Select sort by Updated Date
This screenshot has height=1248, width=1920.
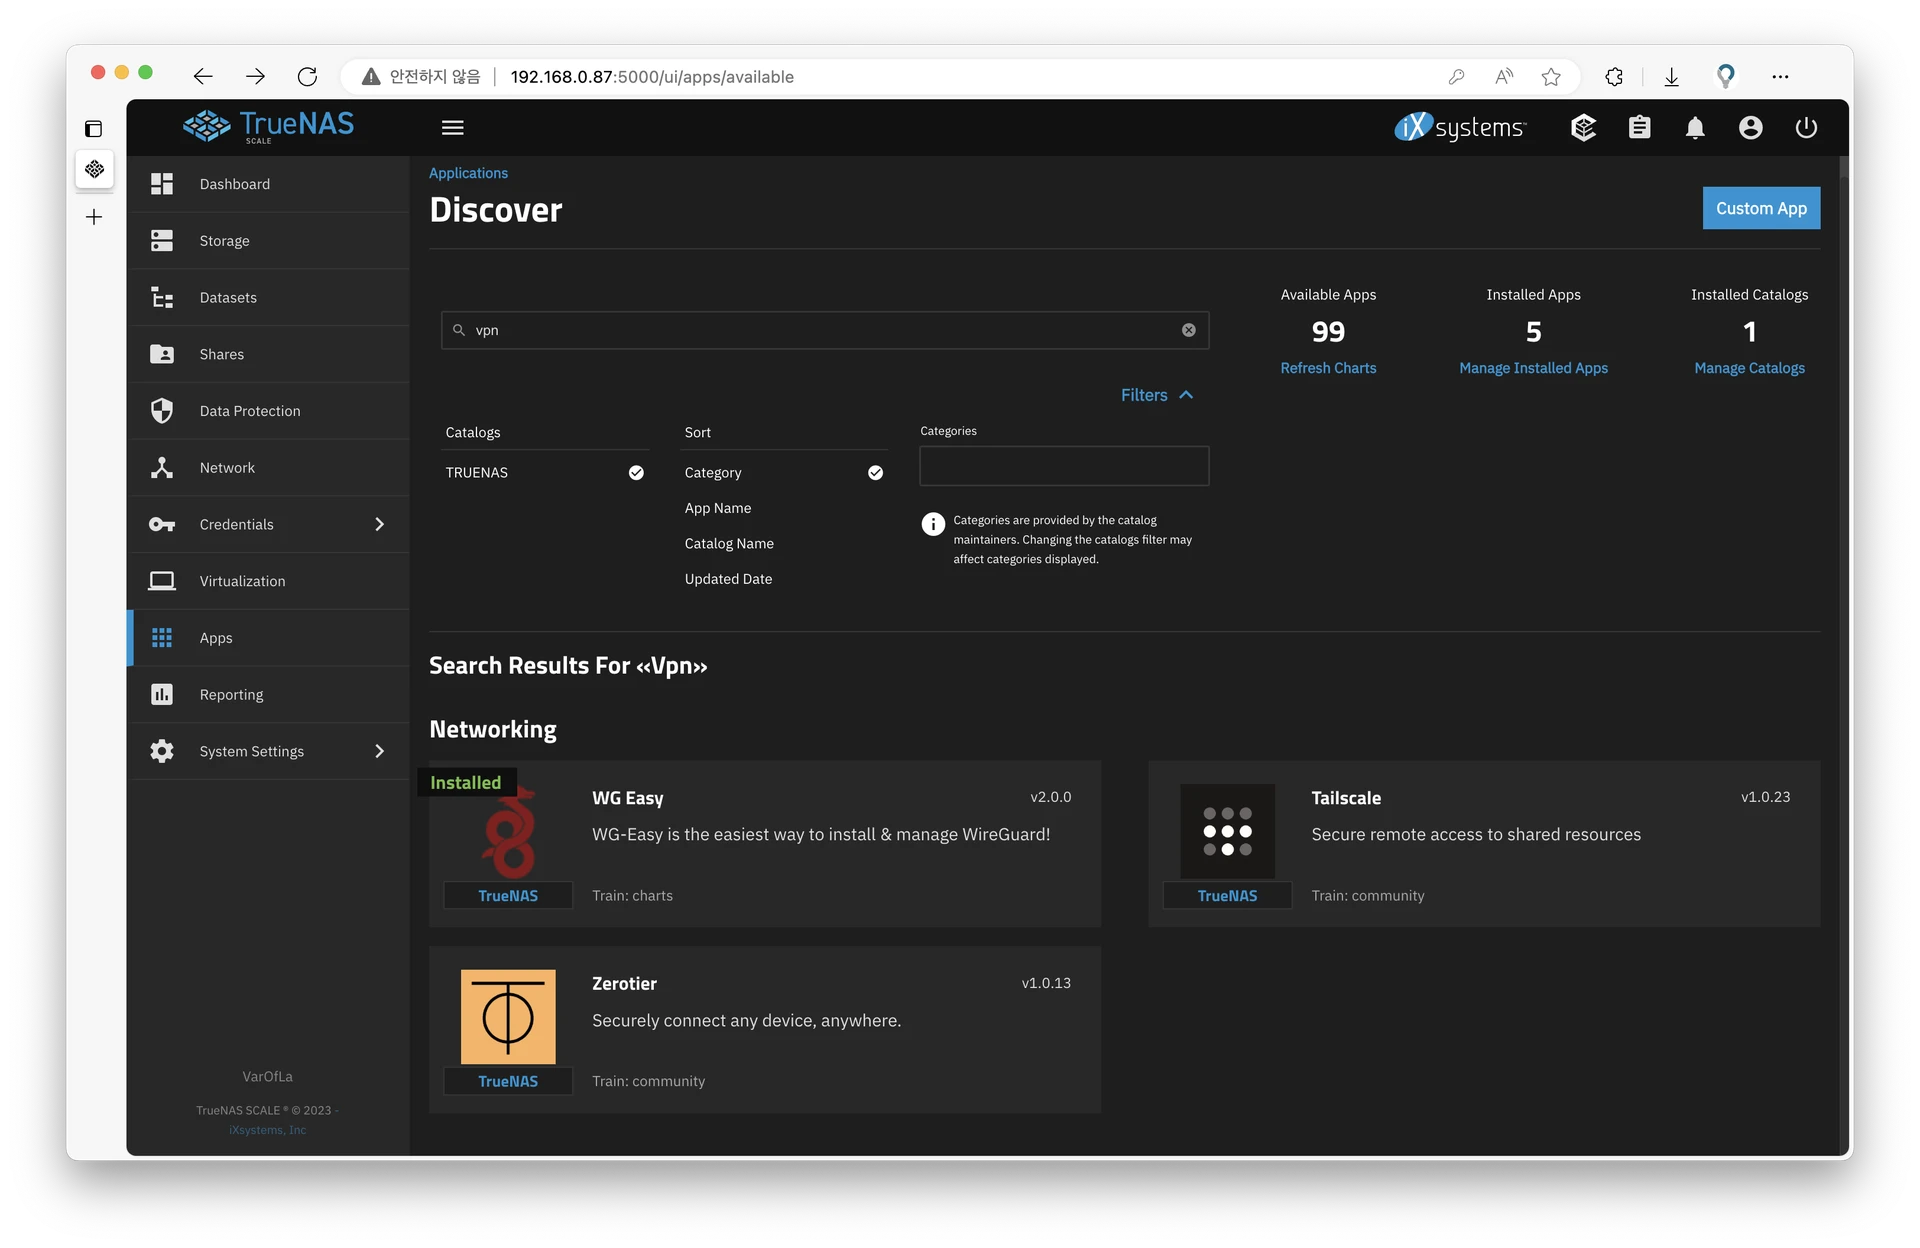pyautogui.click(x=728, y=579)
